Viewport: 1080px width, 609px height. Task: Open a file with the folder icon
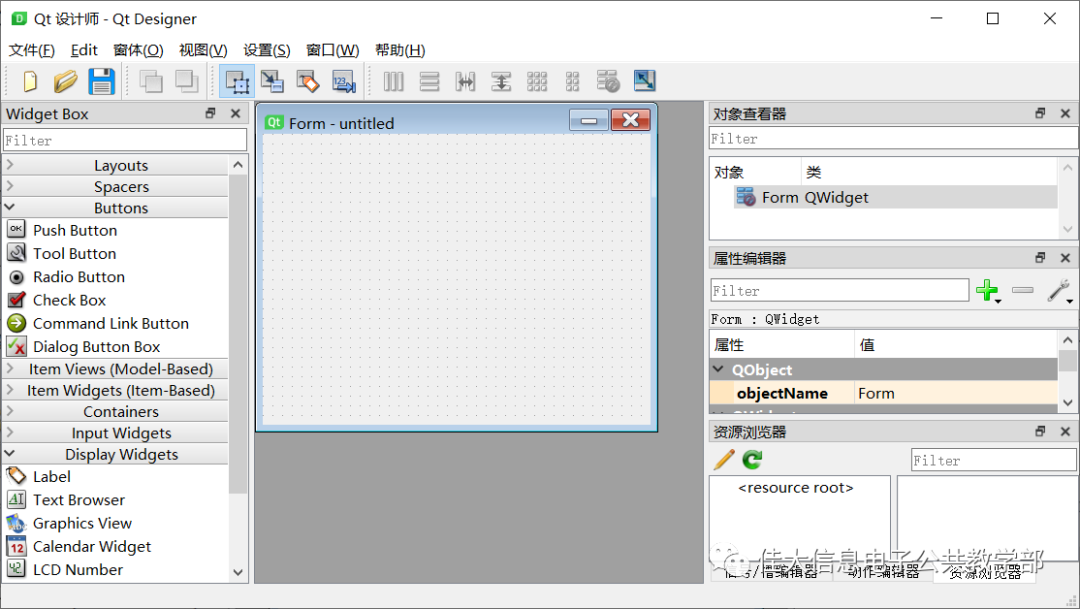point(65,81)
